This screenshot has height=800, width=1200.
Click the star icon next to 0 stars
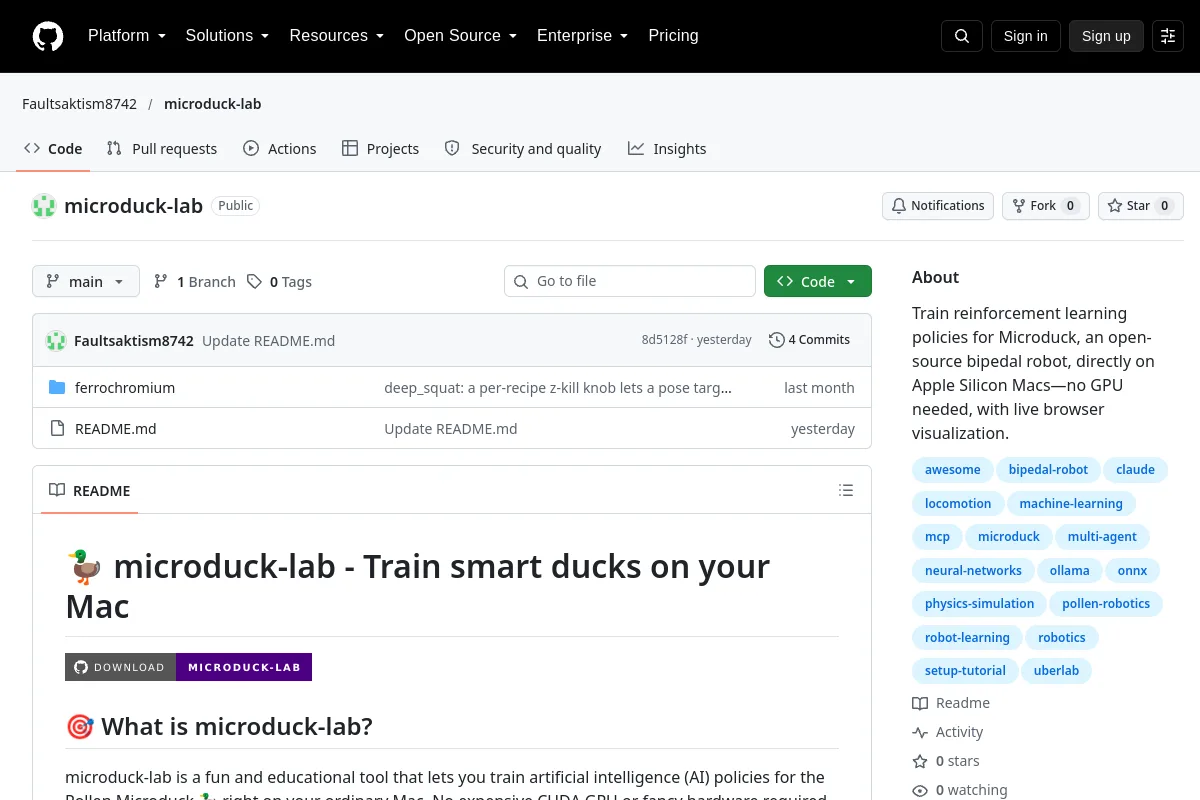[920, 761]
